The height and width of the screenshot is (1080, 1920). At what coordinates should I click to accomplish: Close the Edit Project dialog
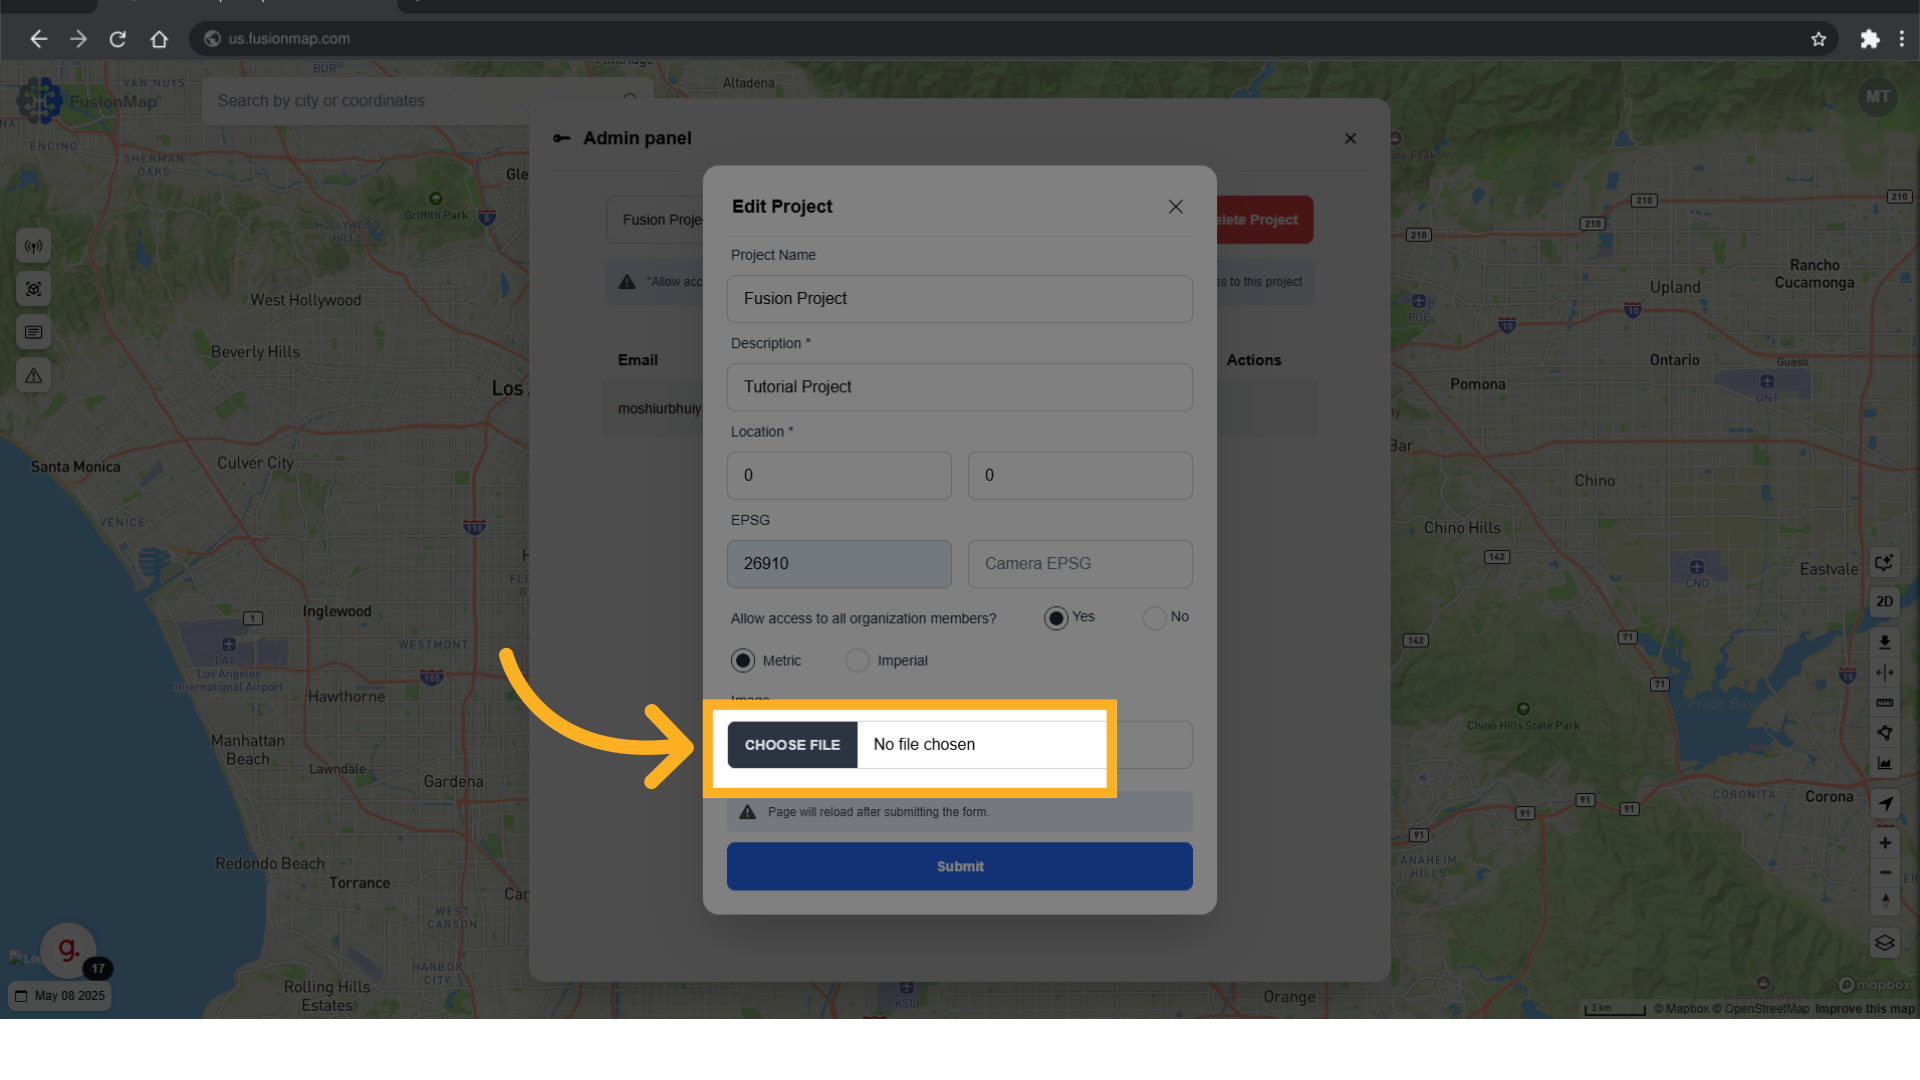pyautogui.click(x=1176, y=207)
